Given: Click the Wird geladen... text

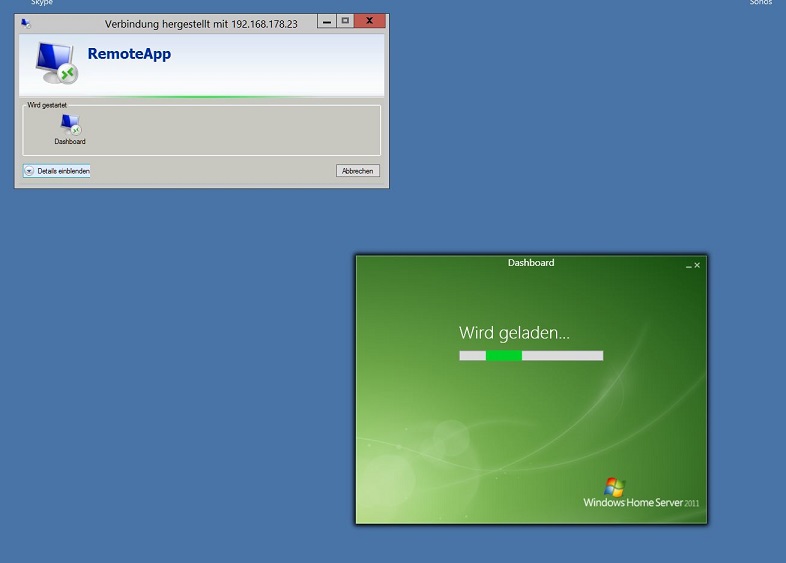Looking at the screenshot, I should click(514, 333).
